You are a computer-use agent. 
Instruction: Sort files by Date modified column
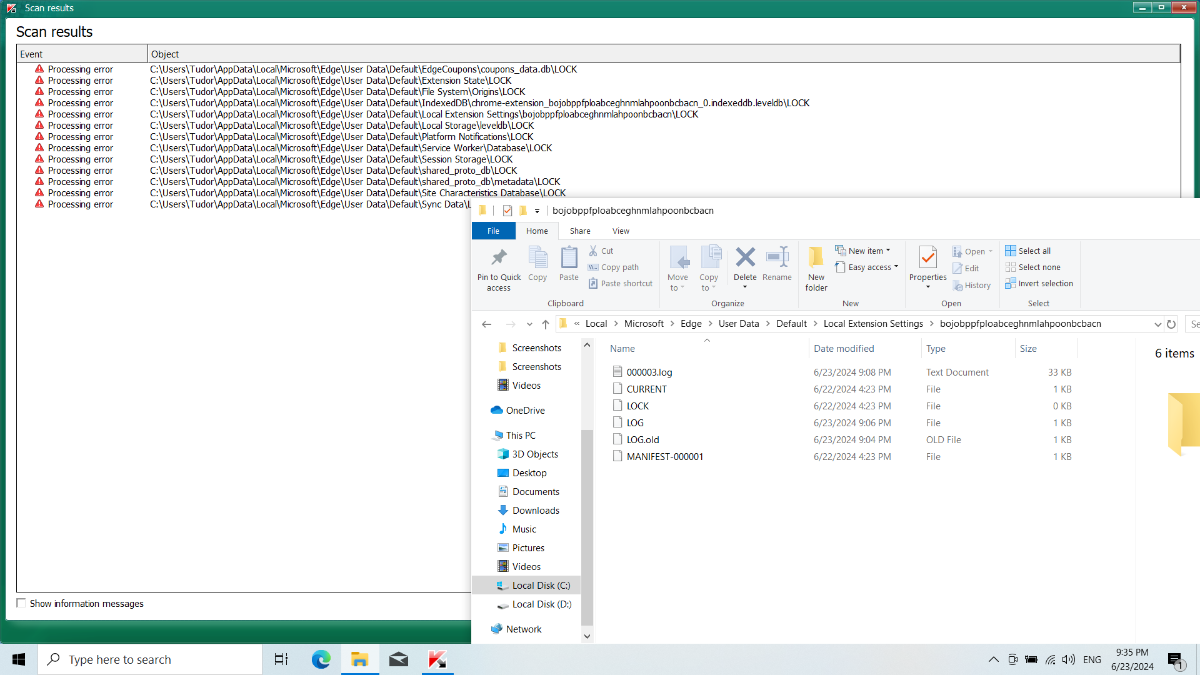point(844,349)
